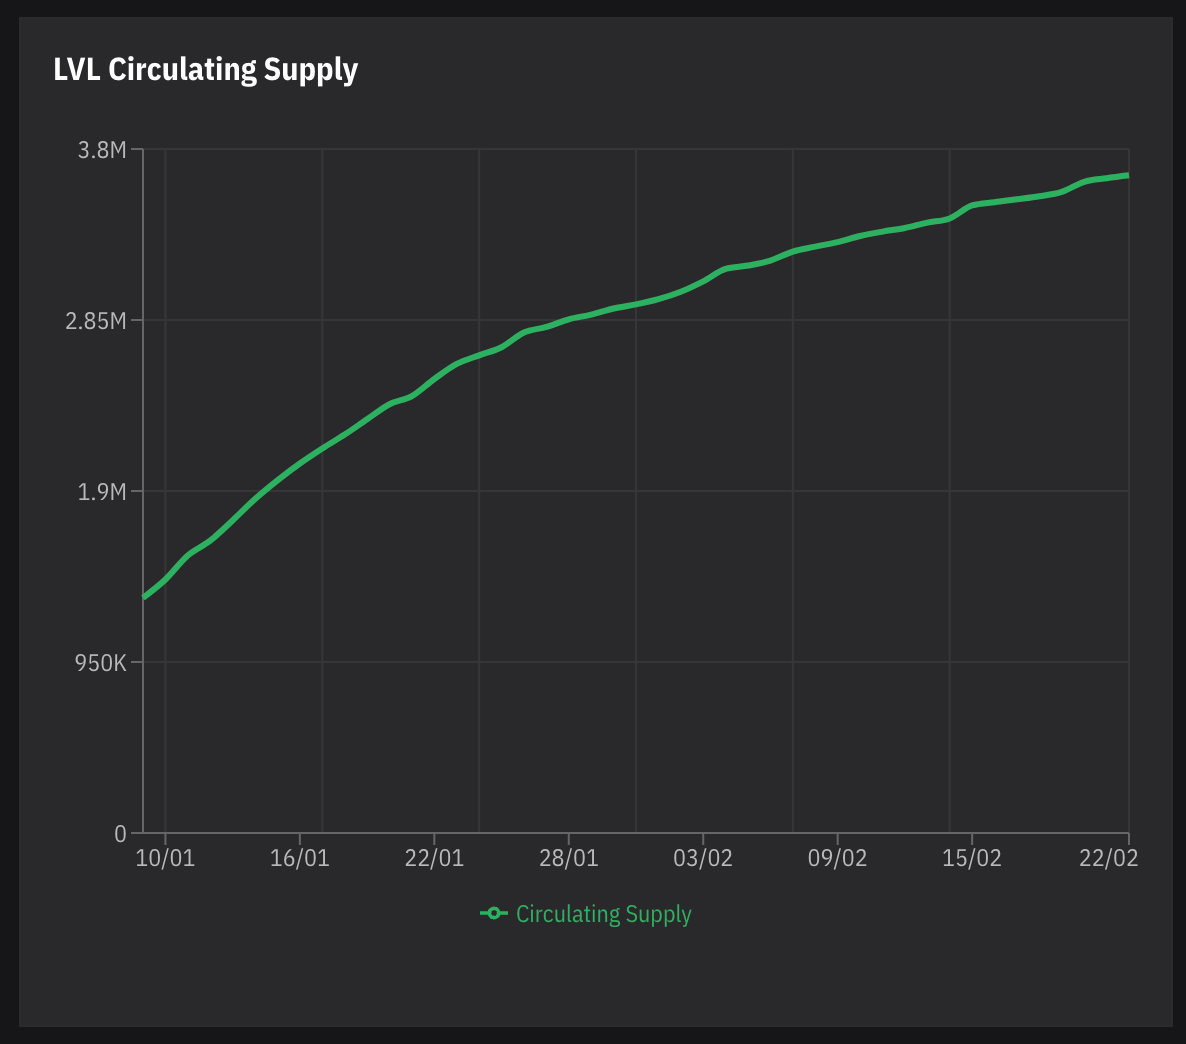1186x1044 pixels.
Task: Click the 15/02 date label
Action: (x=972, y=858)
